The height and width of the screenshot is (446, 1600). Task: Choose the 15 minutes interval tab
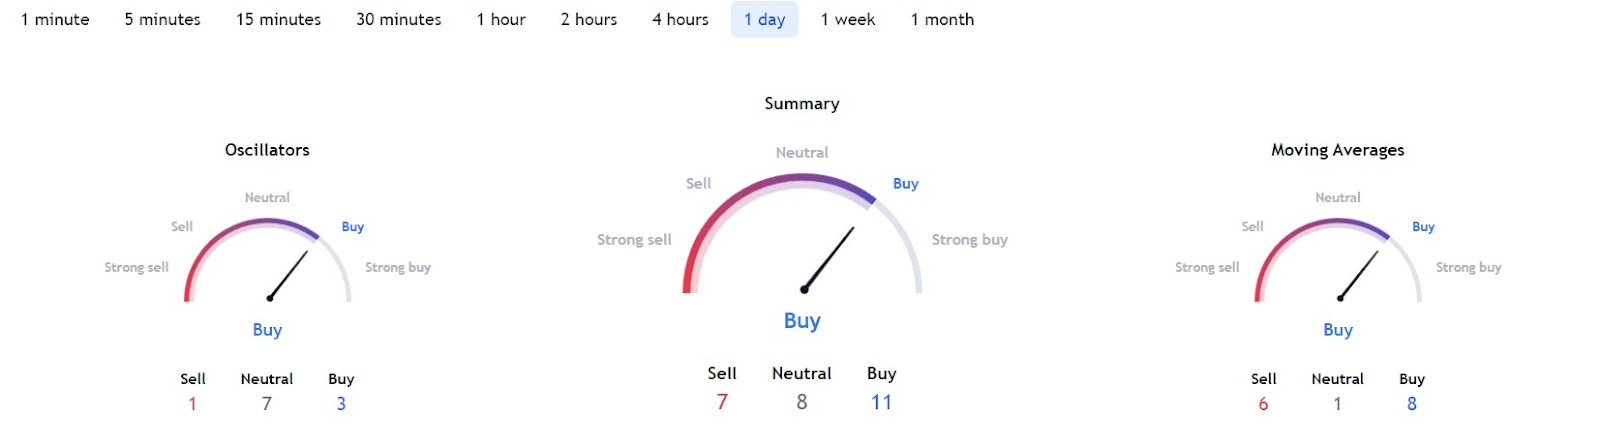point(278,20)
